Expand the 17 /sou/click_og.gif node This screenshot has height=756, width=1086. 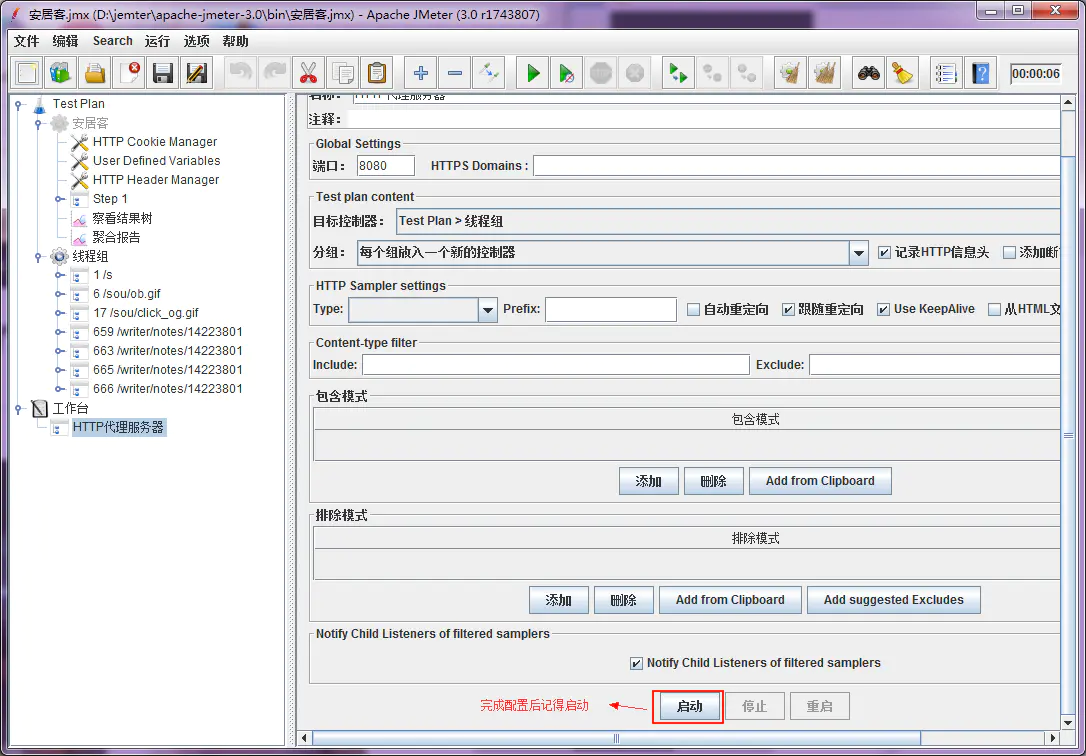pyautogui.click(x=60, y=313)
